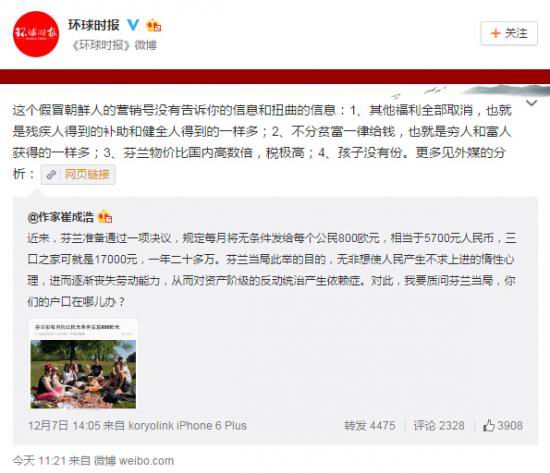Click the 微博 weibo.com source link
550x473 pixels.
click(x=134, y=460)
